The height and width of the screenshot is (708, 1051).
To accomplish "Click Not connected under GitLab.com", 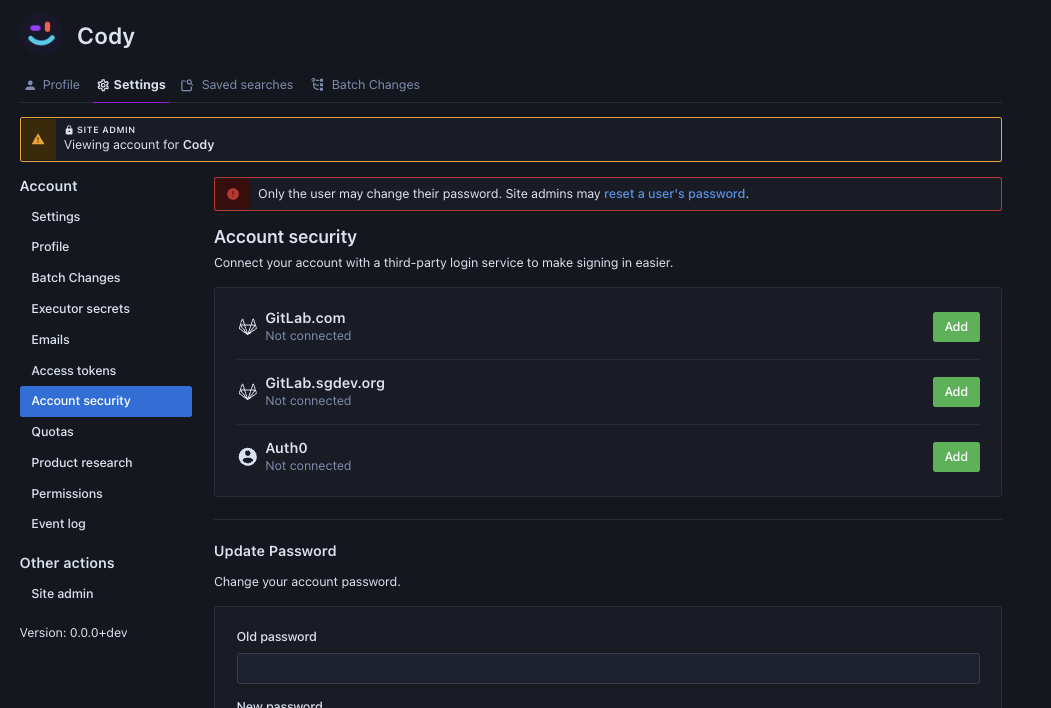I will click(308, 336).
